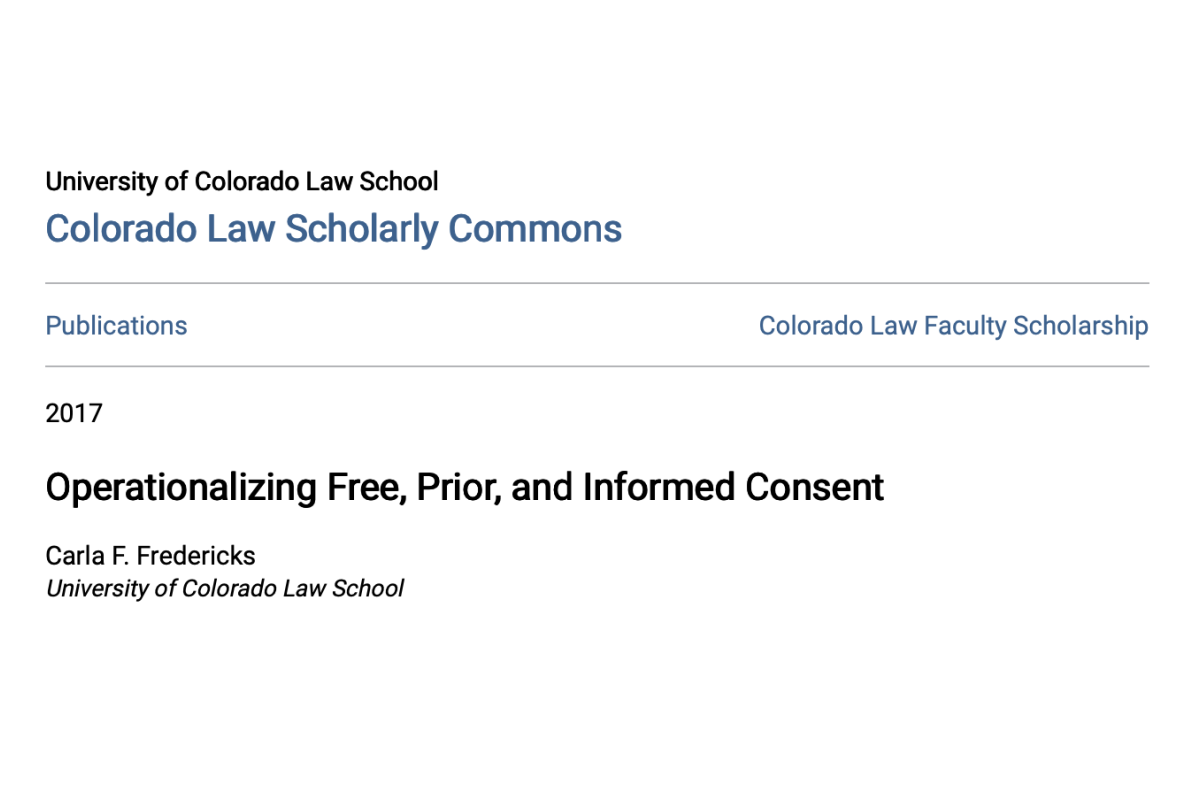
Task: Click the word Scholarship in the right-side link
Action: (1080, 326)
